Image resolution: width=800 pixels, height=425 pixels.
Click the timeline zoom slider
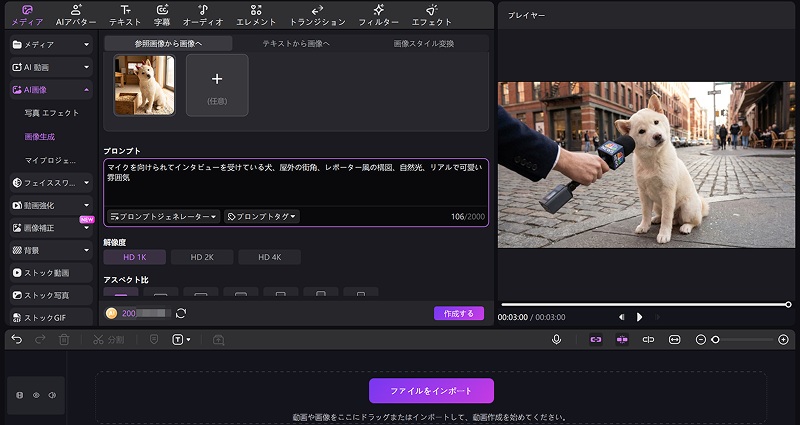point(744,340)
